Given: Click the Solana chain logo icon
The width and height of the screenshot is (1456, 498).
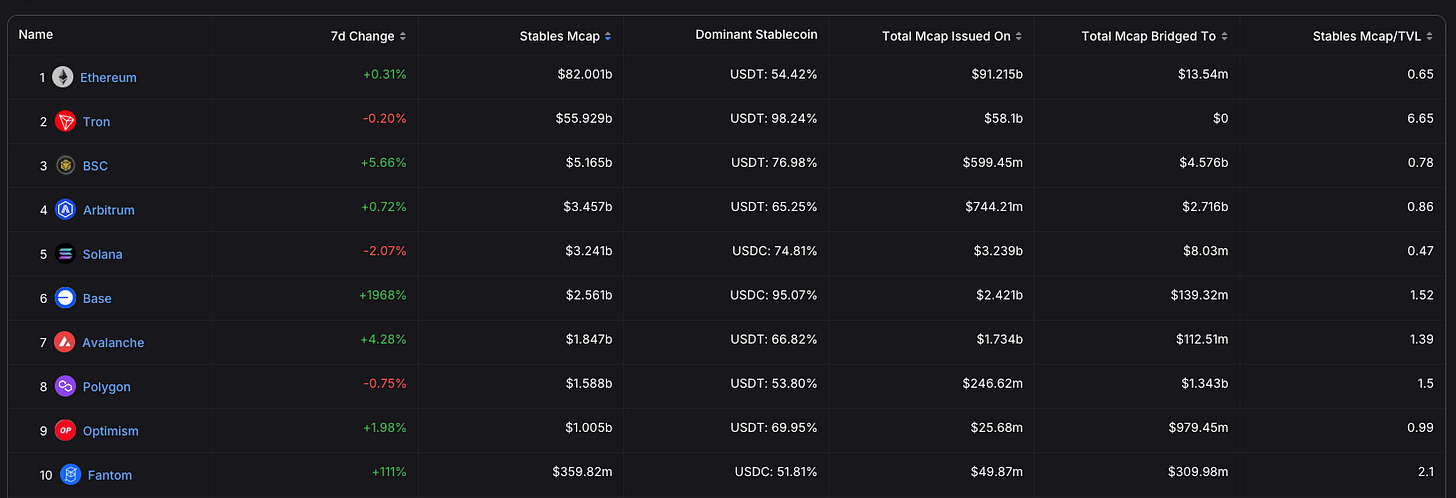Looking at the screenshot, I should pos(66,254).
